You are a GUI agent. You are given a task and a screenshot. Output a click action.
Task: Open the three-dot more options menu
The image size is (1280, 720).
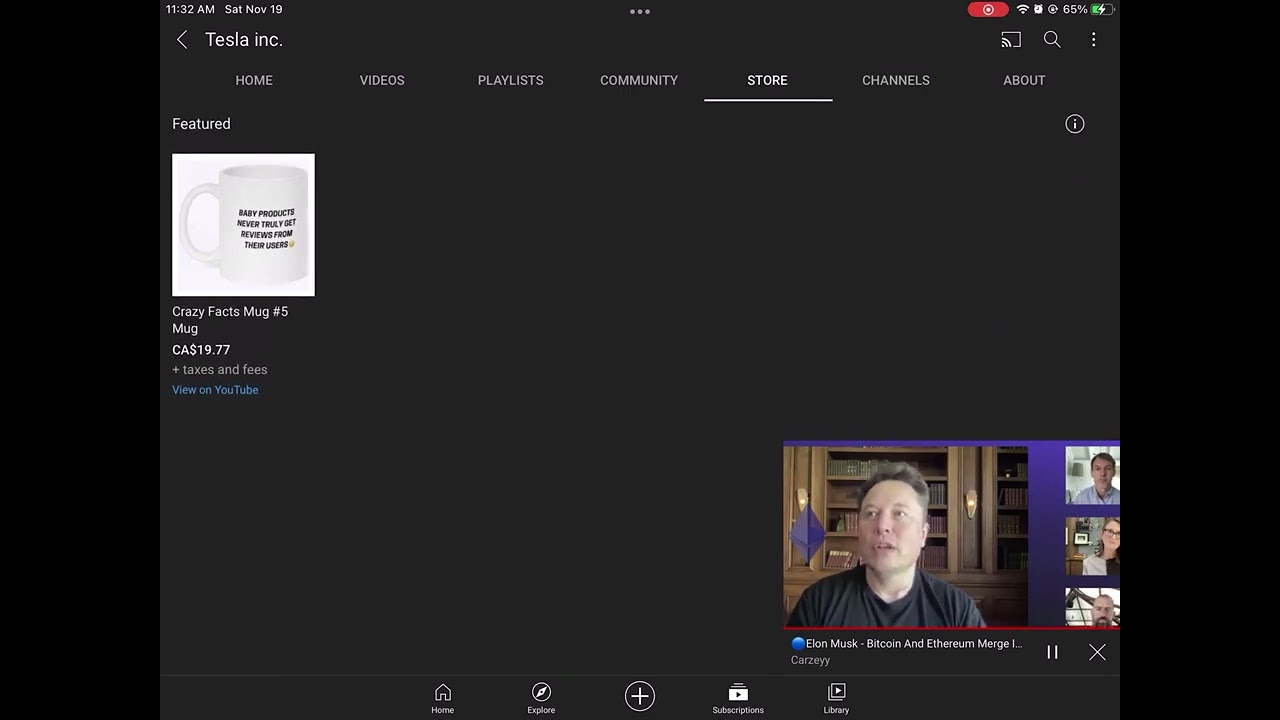coord(1093,40)
